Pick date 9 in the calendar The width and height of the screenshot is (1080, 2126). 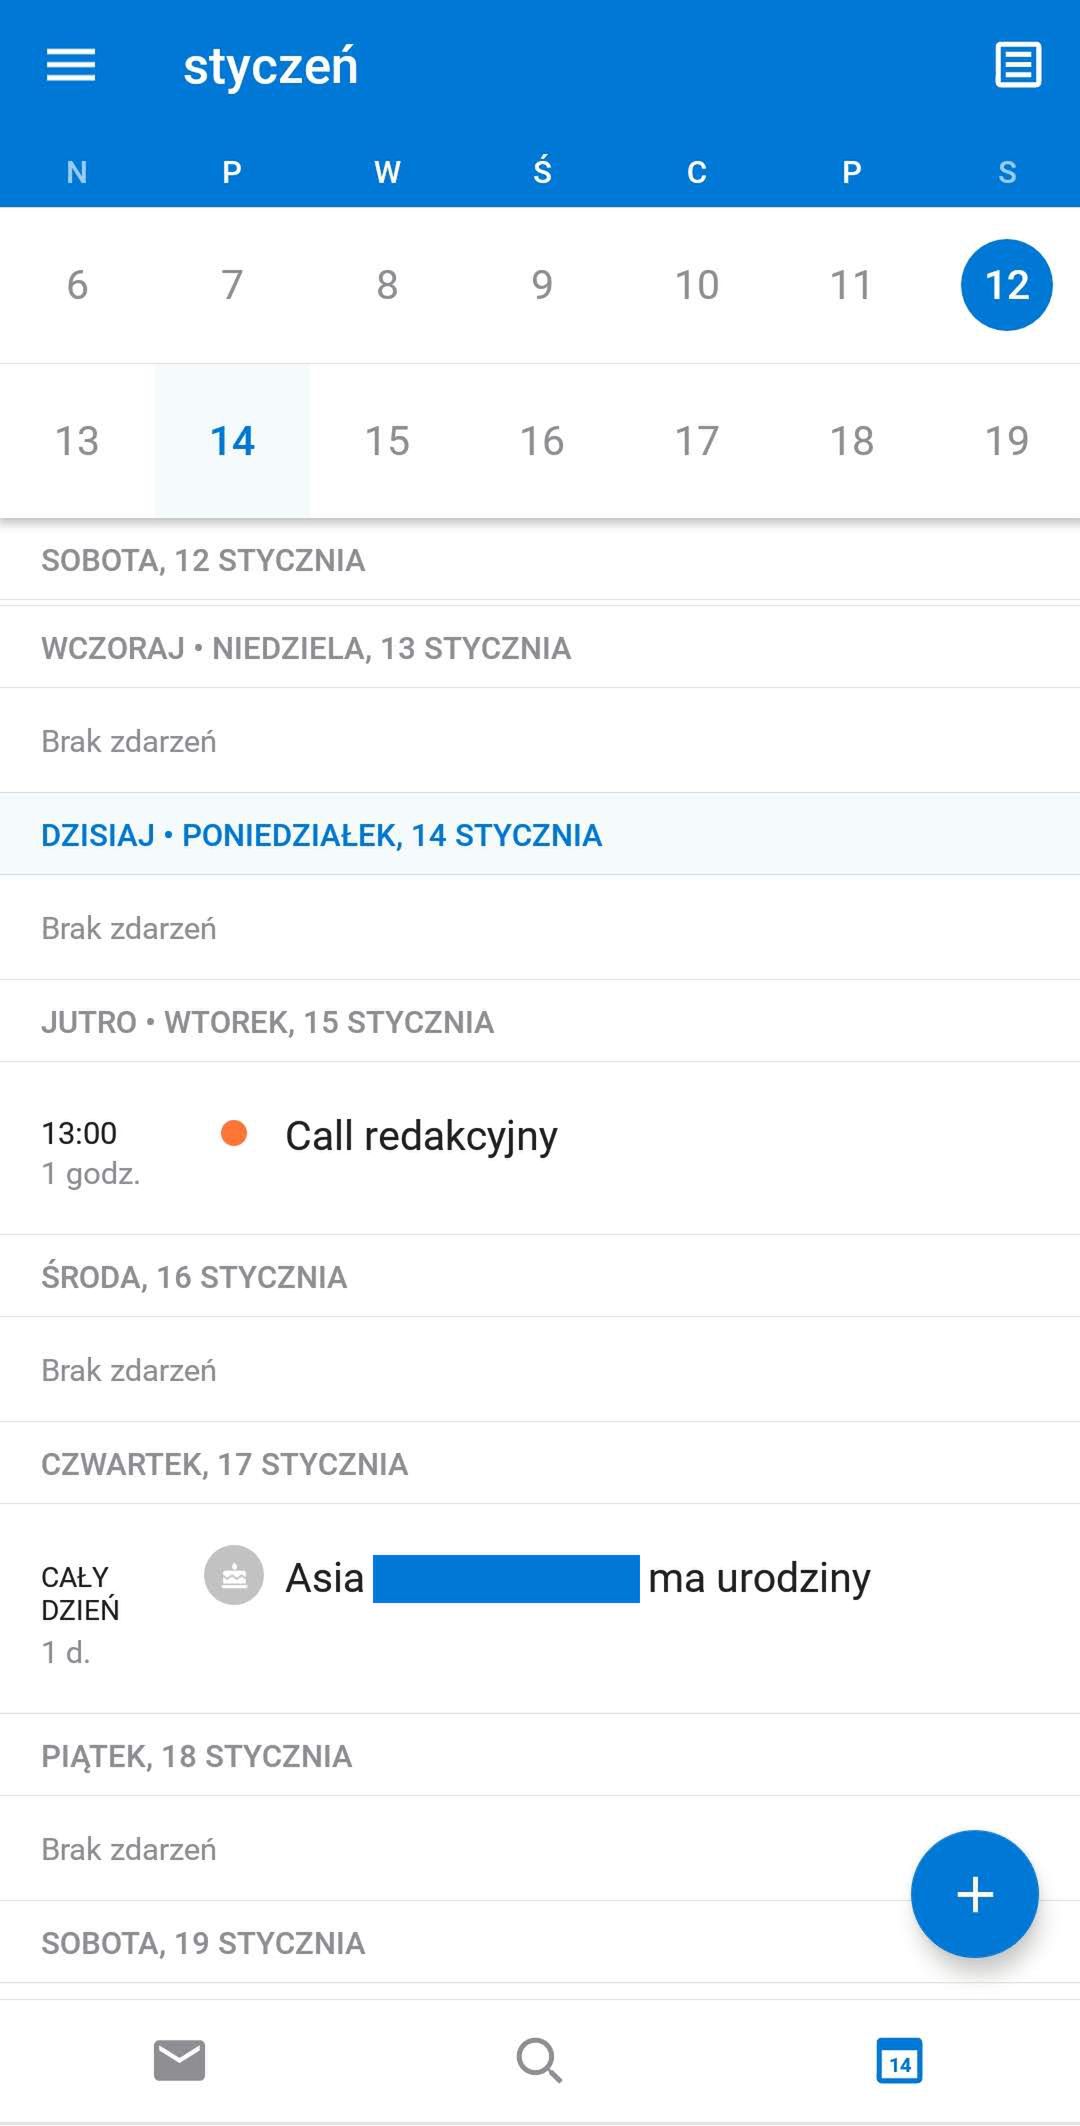click(542, 285)
